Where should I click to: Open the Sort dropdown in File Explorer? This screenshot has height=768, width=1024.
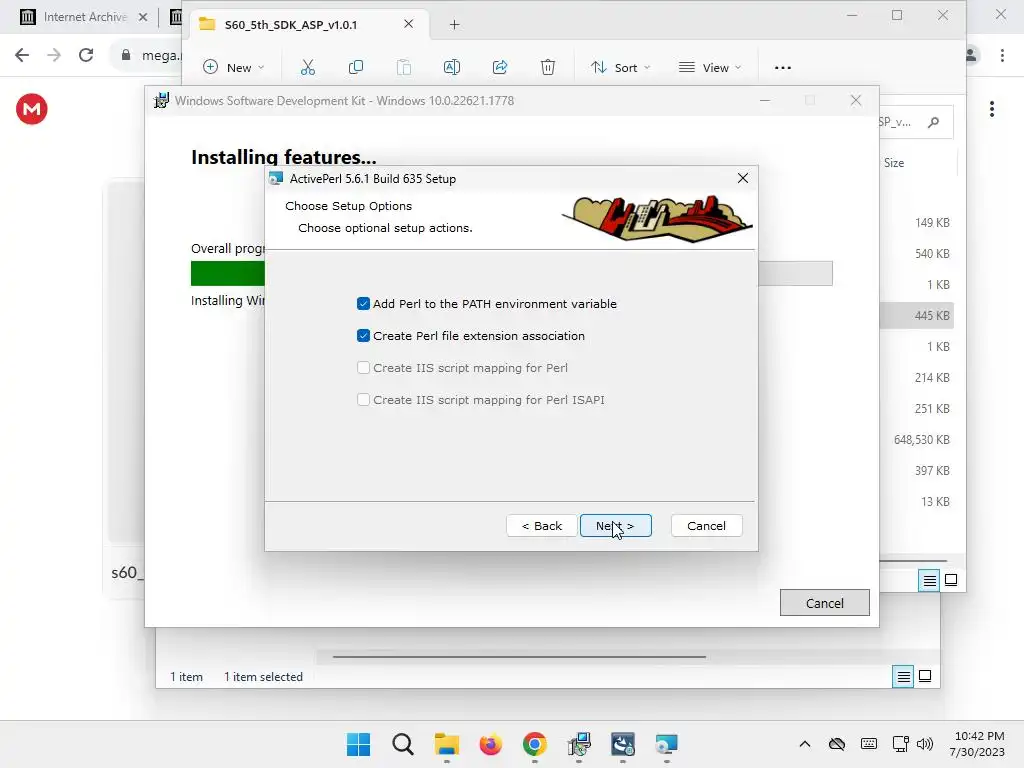click(x=620, y=67)
